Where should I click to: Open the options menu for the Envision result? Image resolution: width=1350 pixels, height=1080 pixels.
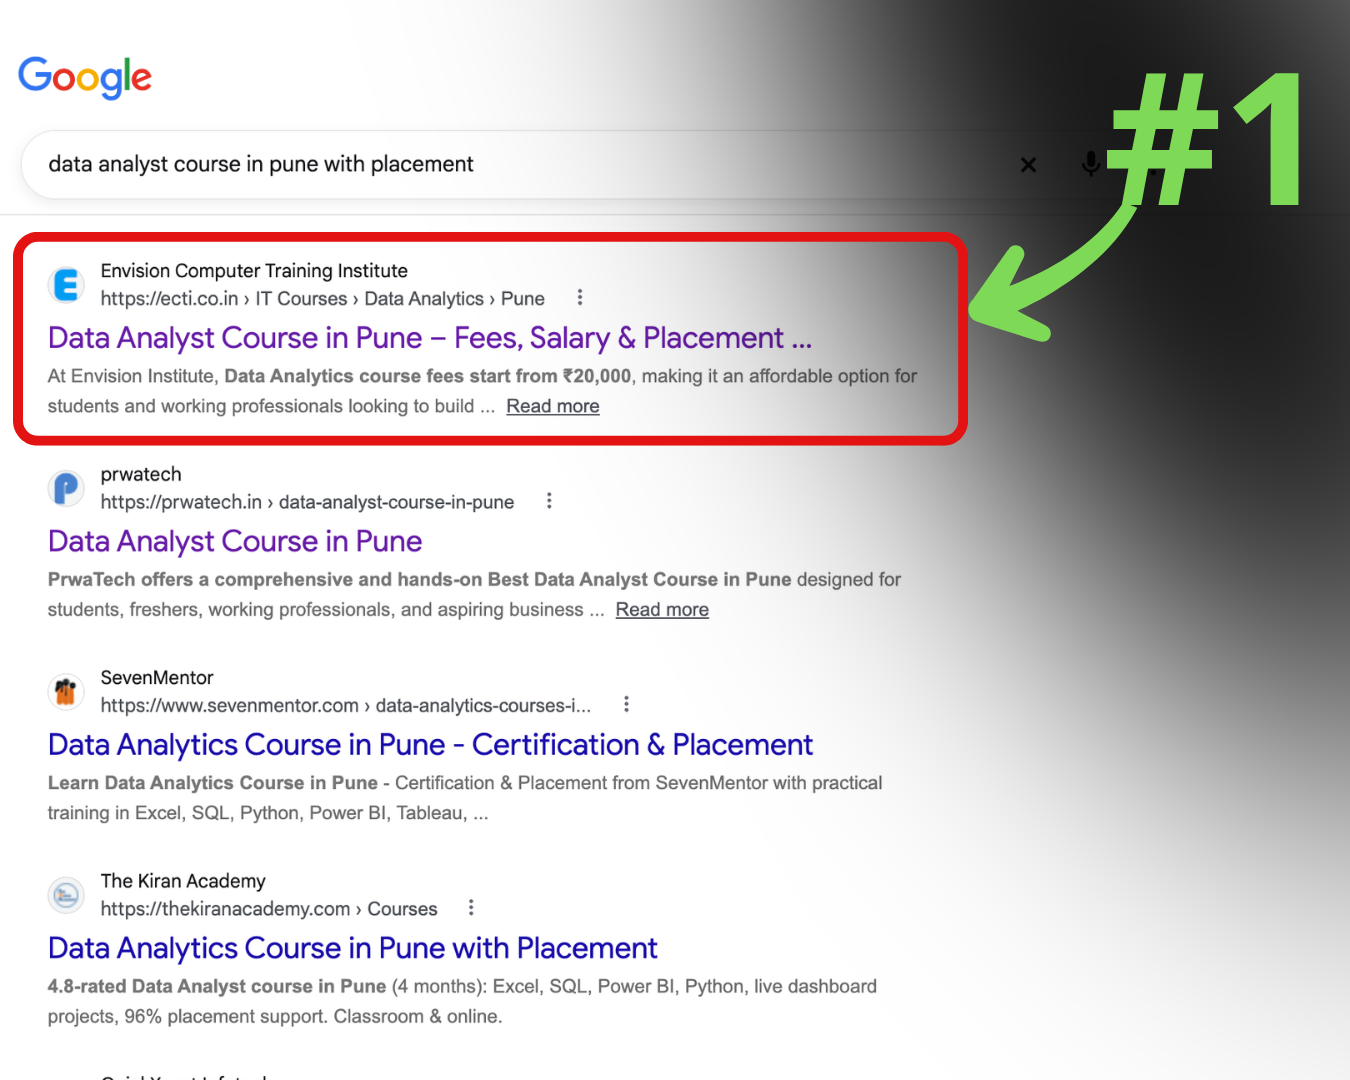(580, 298)
